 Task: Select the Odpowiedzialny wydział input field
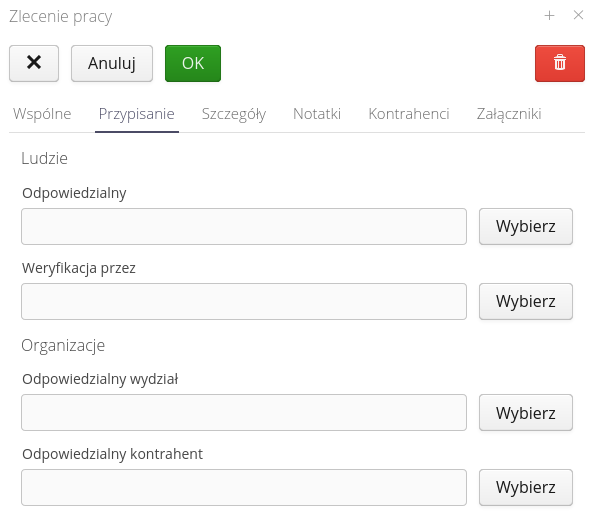click(244, 413)
